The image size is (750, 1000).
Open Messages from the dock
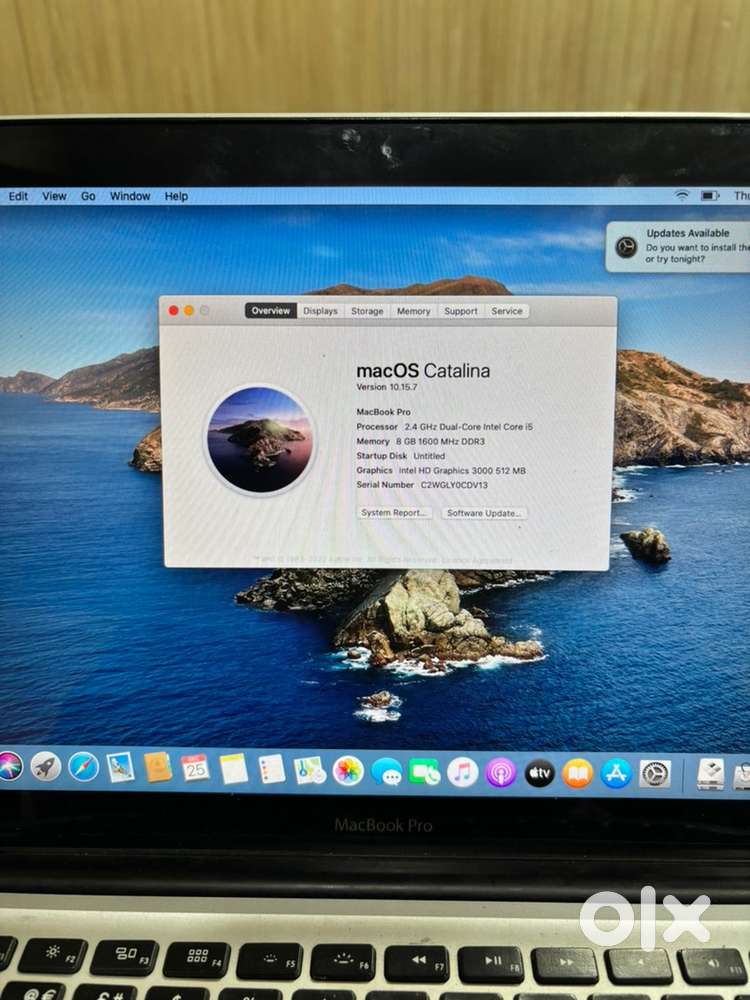pos(386,771)
